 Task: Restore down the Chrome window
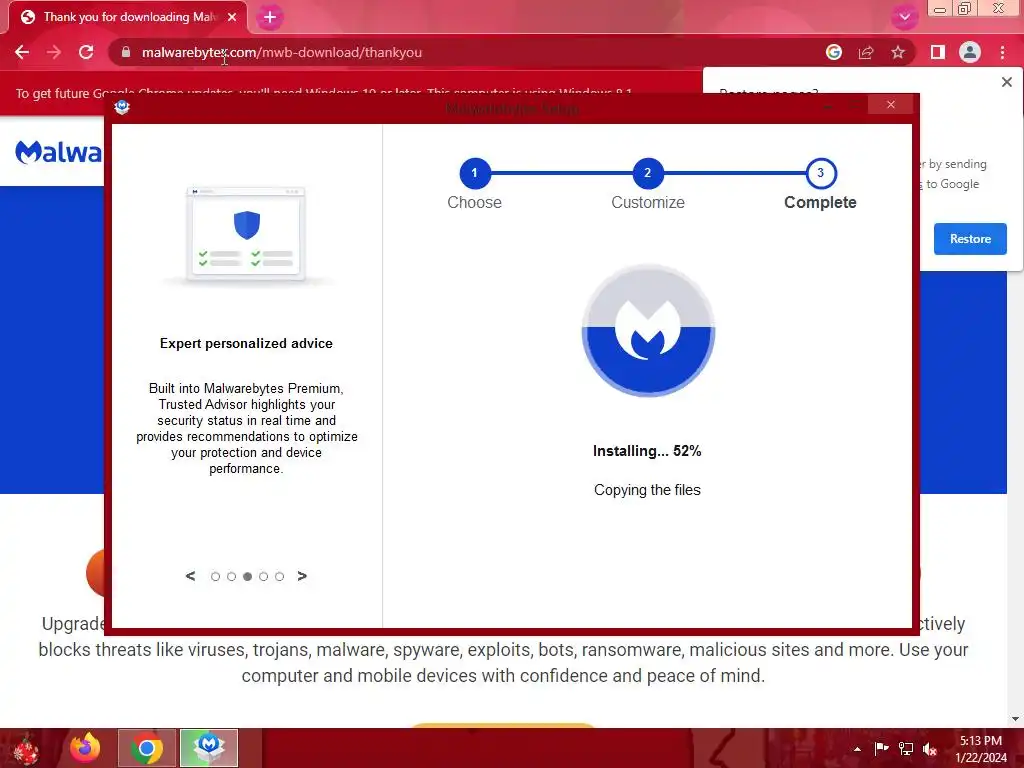pyautogui.click(x=965, y=8)
